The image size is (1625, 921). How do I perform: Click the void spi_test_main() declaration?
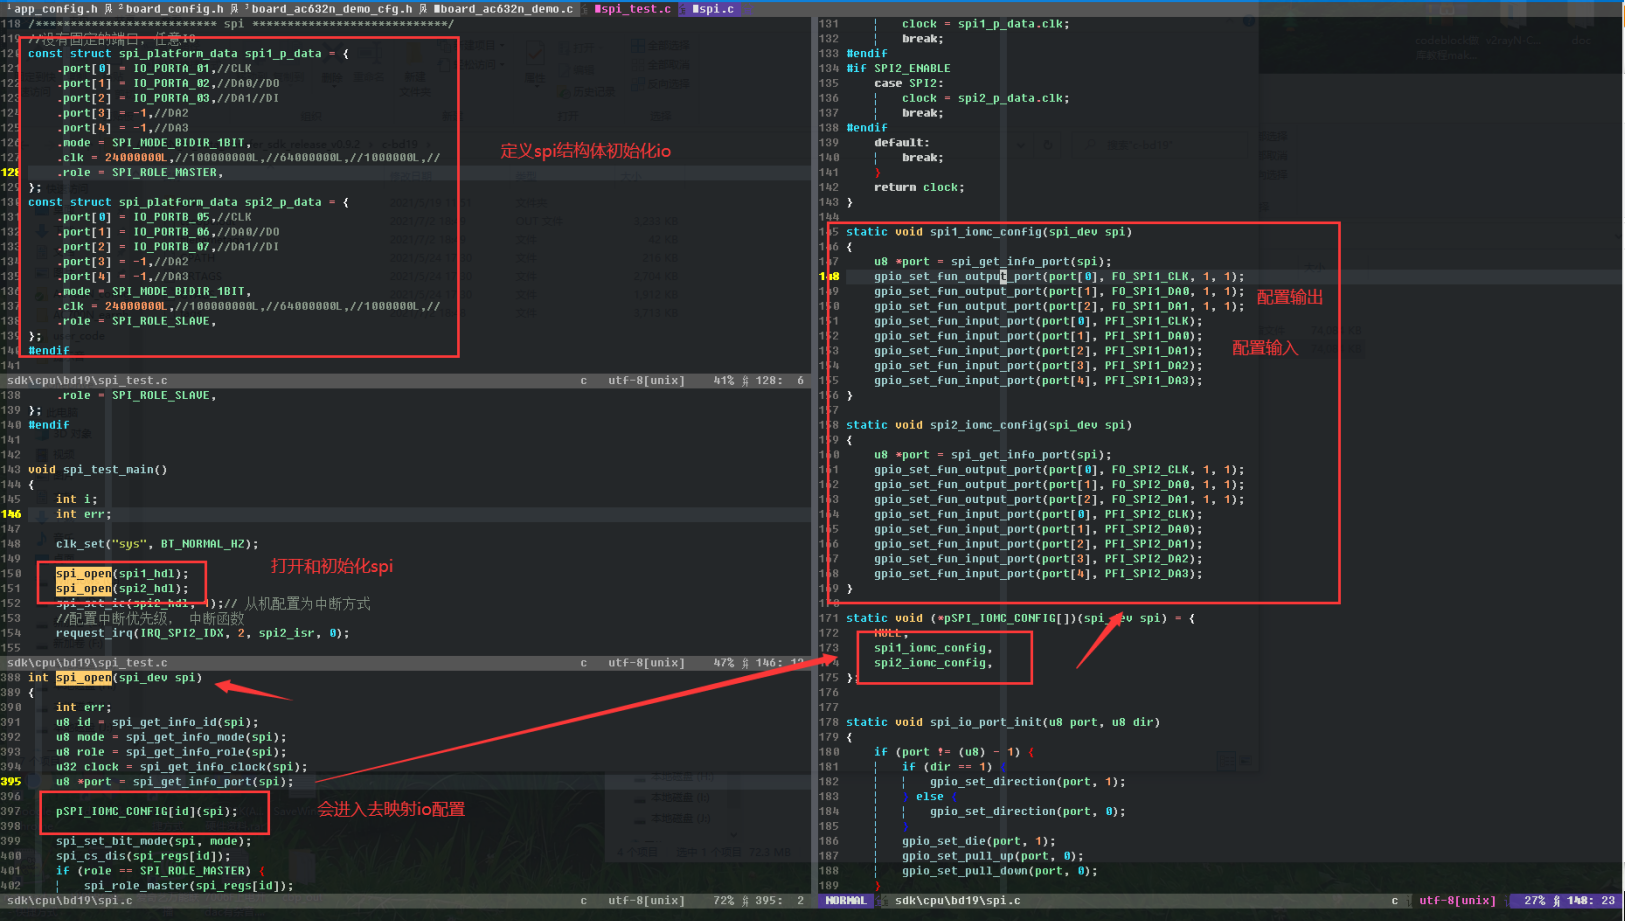tap(98, 470)
